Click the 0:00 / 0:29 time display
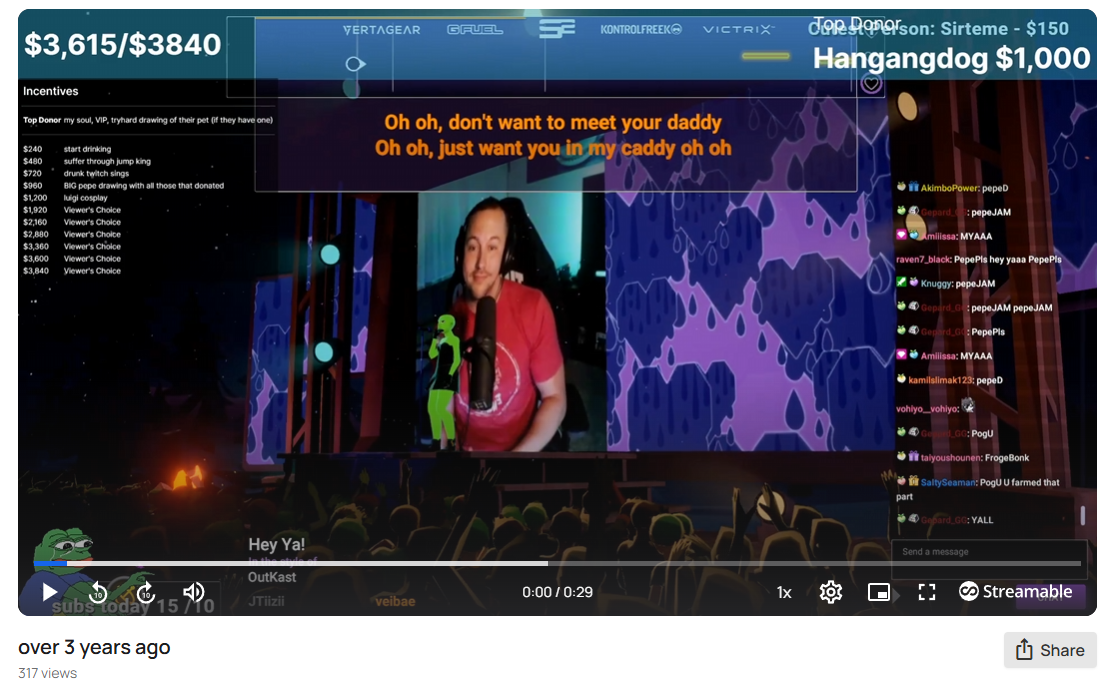 point(557,592)
